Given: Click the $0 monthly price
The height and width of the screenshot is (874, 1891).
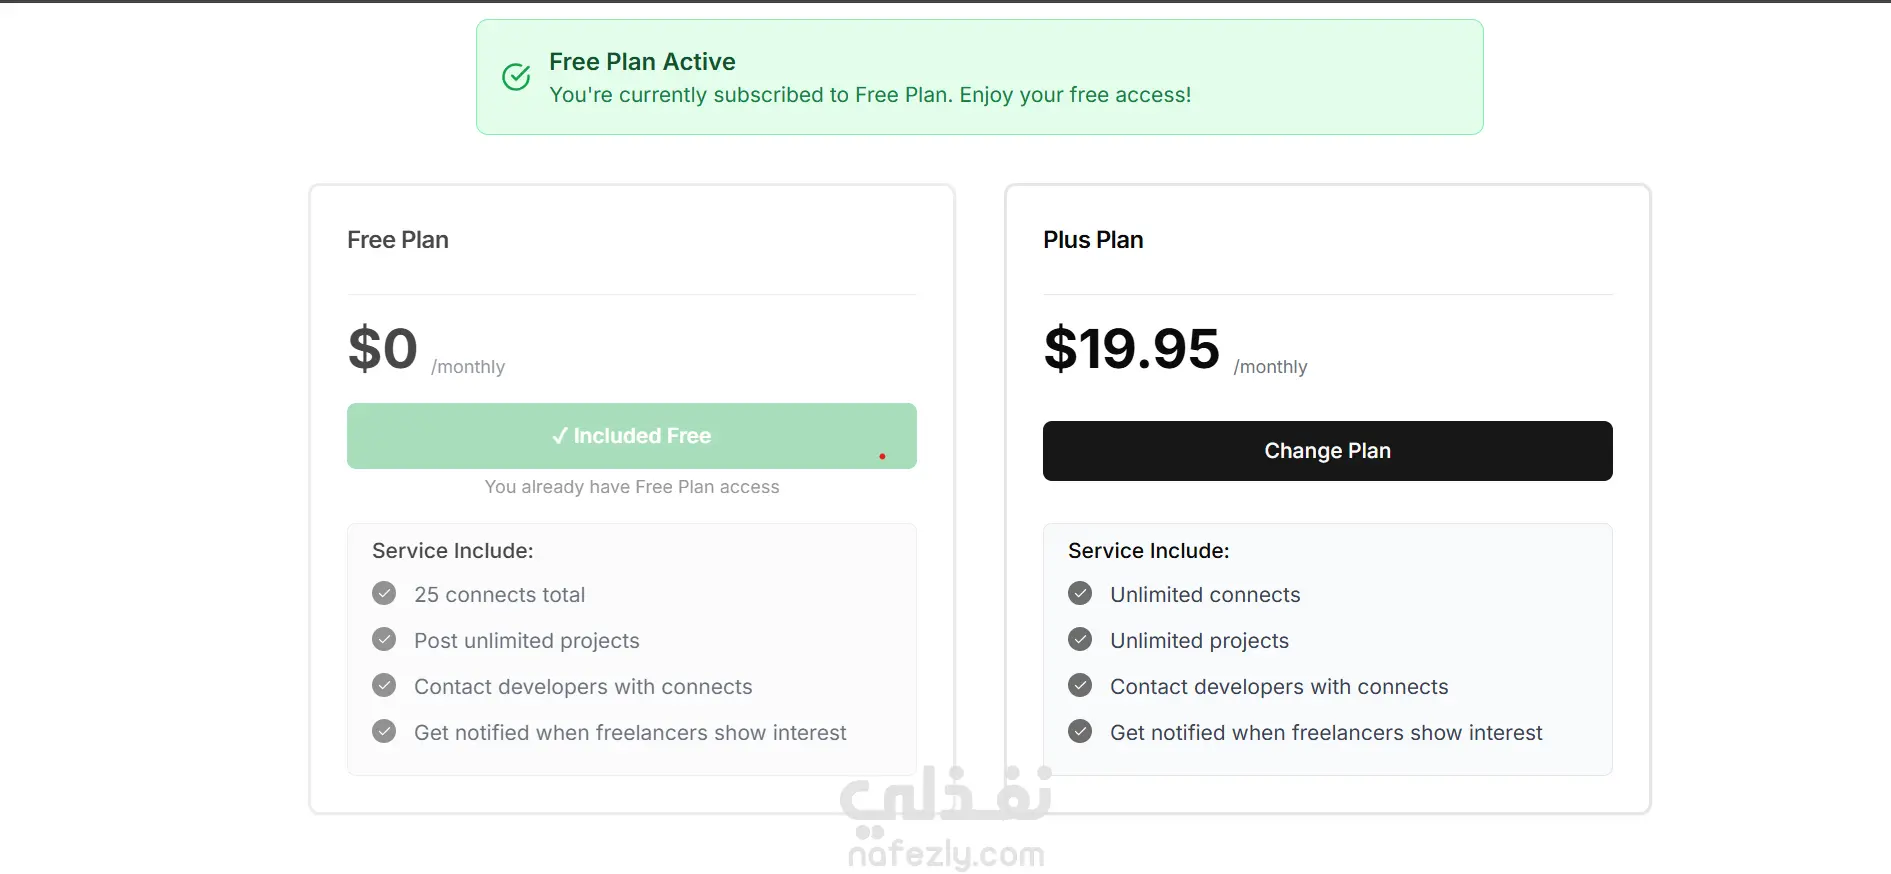Looking at the screenshot, I should [x=383, y=349].
